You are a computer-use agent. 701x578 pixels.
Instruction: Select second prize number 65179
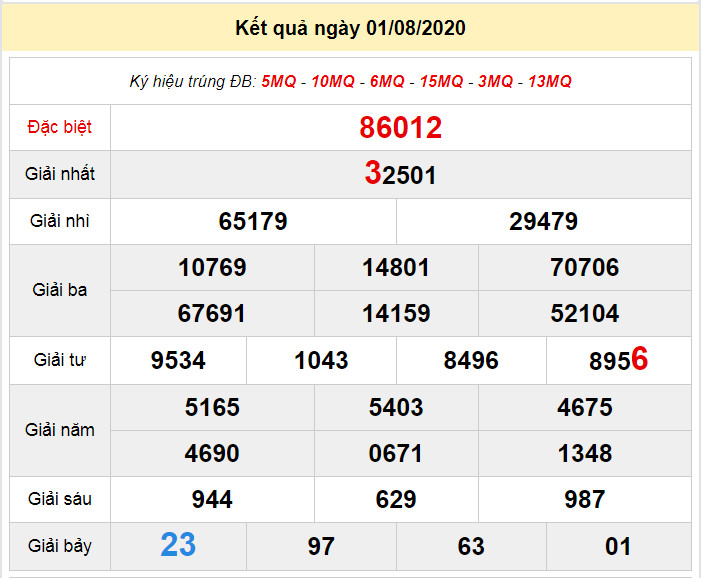(253, 221)
